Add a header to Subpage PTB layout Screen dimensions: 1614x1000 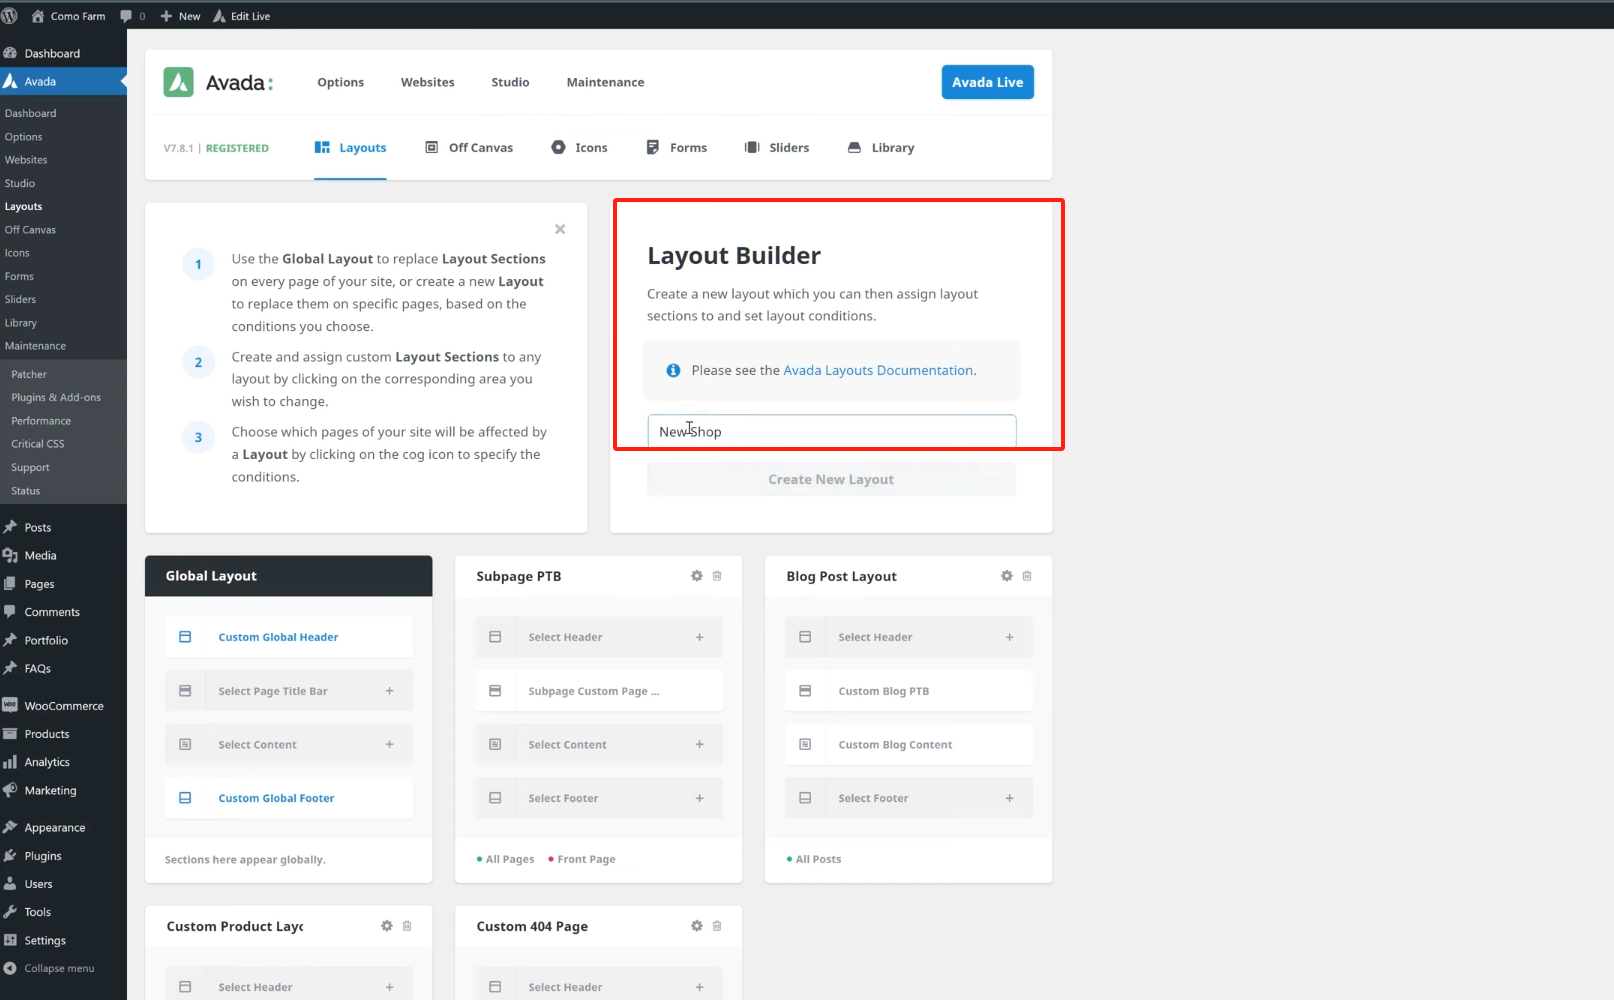point(699,637)
